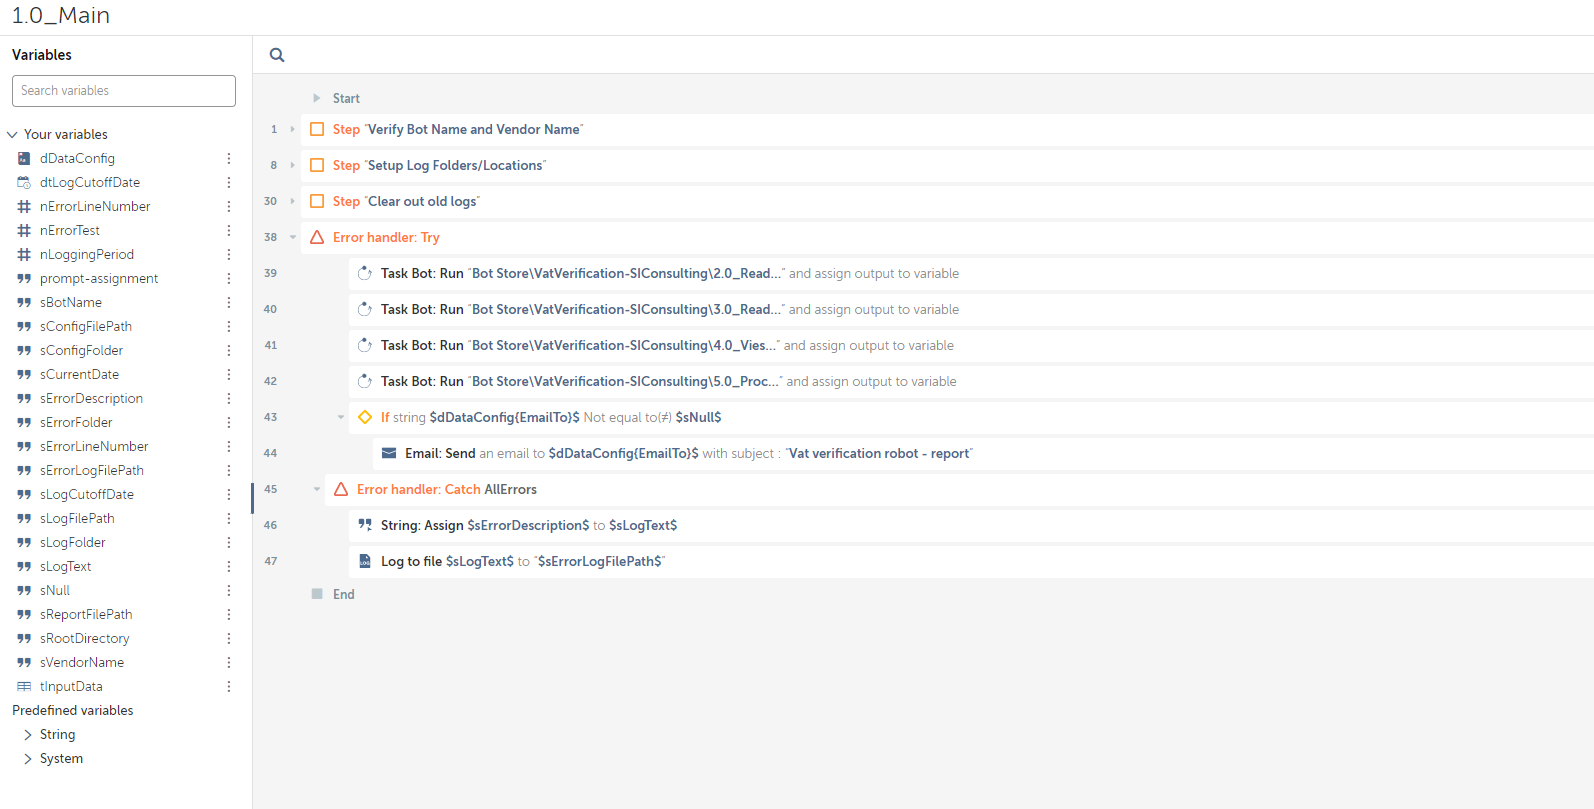
Task: Click the Task Bot icon on line 39
Action: 365,273
